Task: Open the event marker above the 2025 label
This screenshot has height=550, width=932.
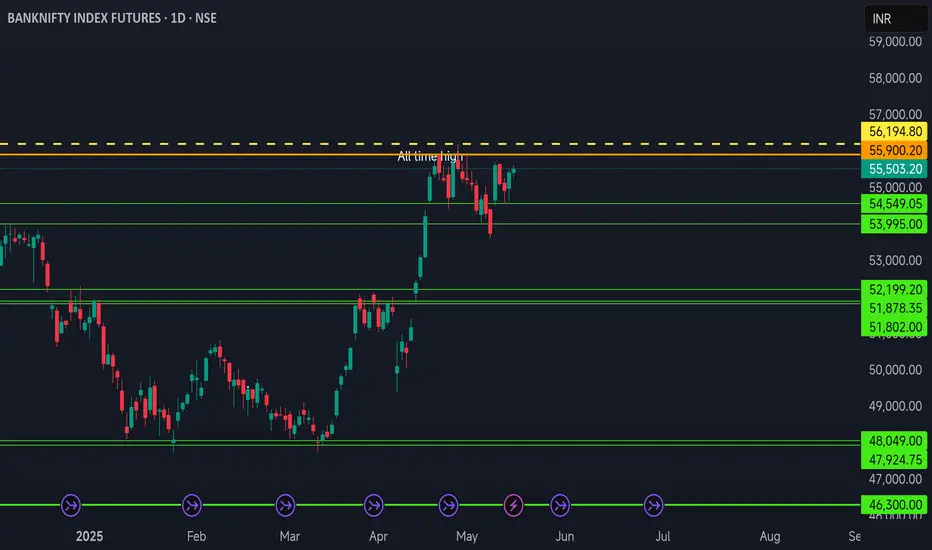Action: tap(71, 505)
